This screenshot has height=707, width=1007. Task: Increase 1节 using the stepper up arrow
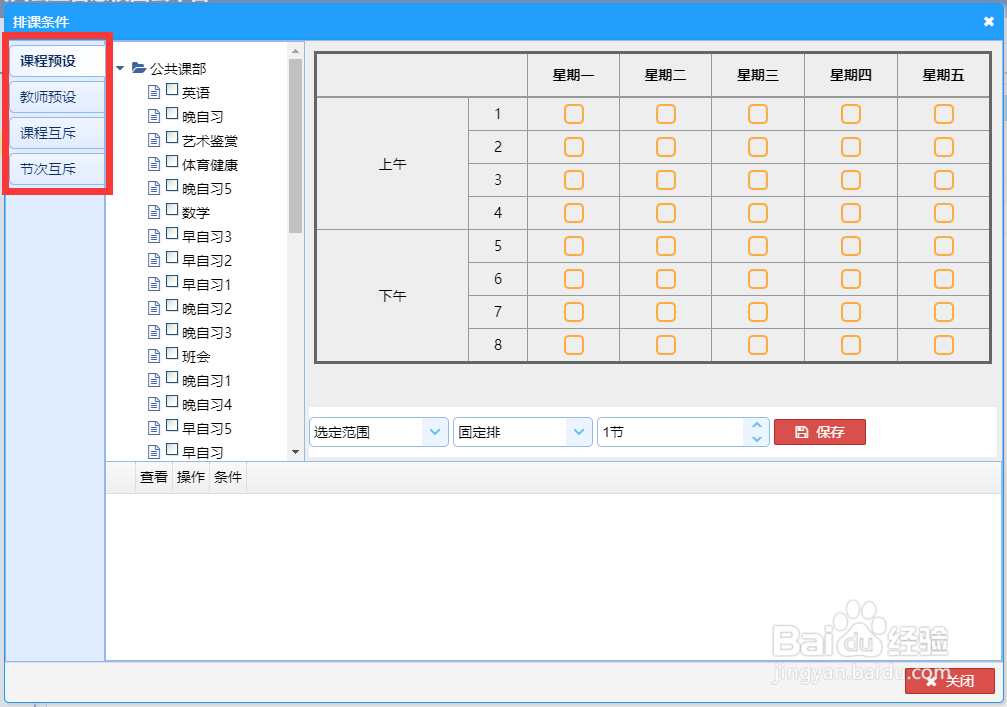coord(758,425)
